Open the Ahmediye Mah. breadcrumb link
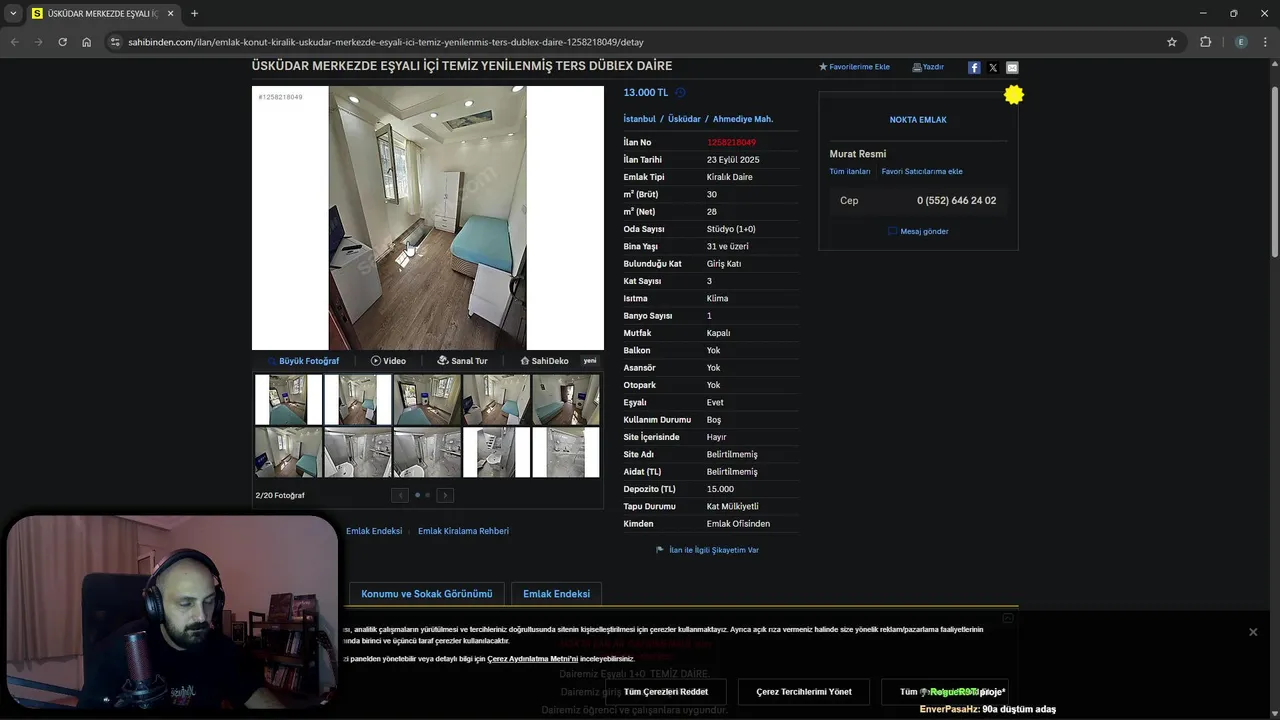This screenshot has height=720, width=1280. (x=743, y=119)
